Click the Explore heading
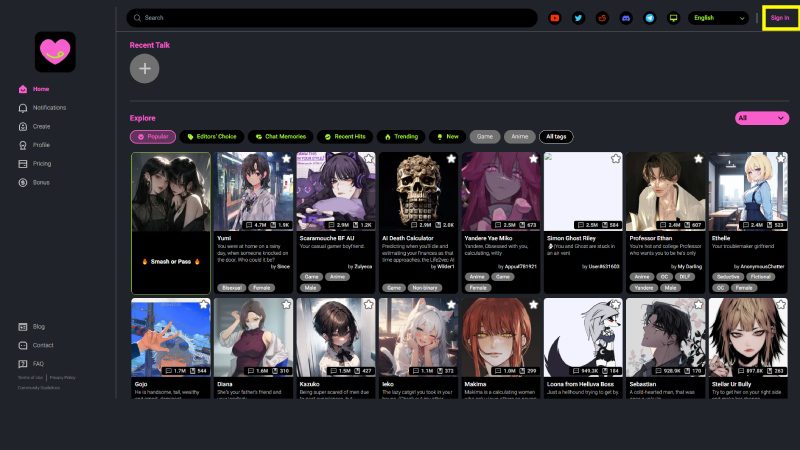This screenshot has width=800, height=450. [142, 118]
